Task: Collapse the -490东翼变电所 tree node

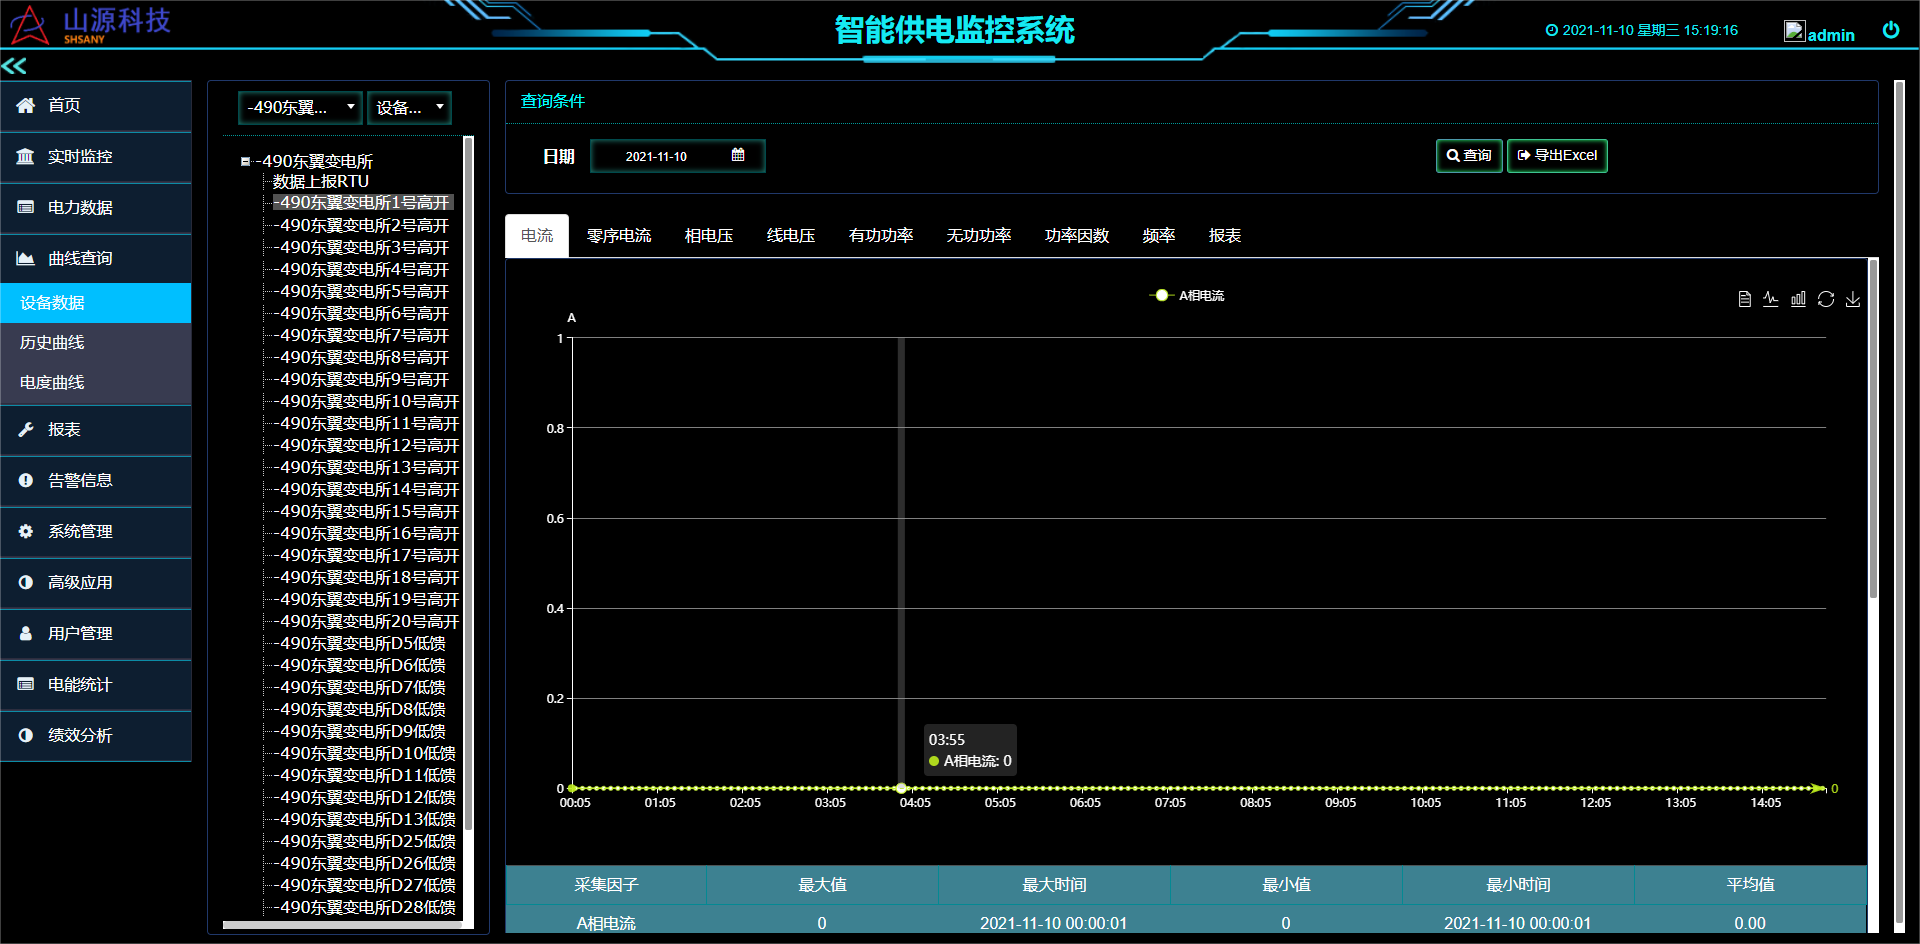Action: (245, 161)
